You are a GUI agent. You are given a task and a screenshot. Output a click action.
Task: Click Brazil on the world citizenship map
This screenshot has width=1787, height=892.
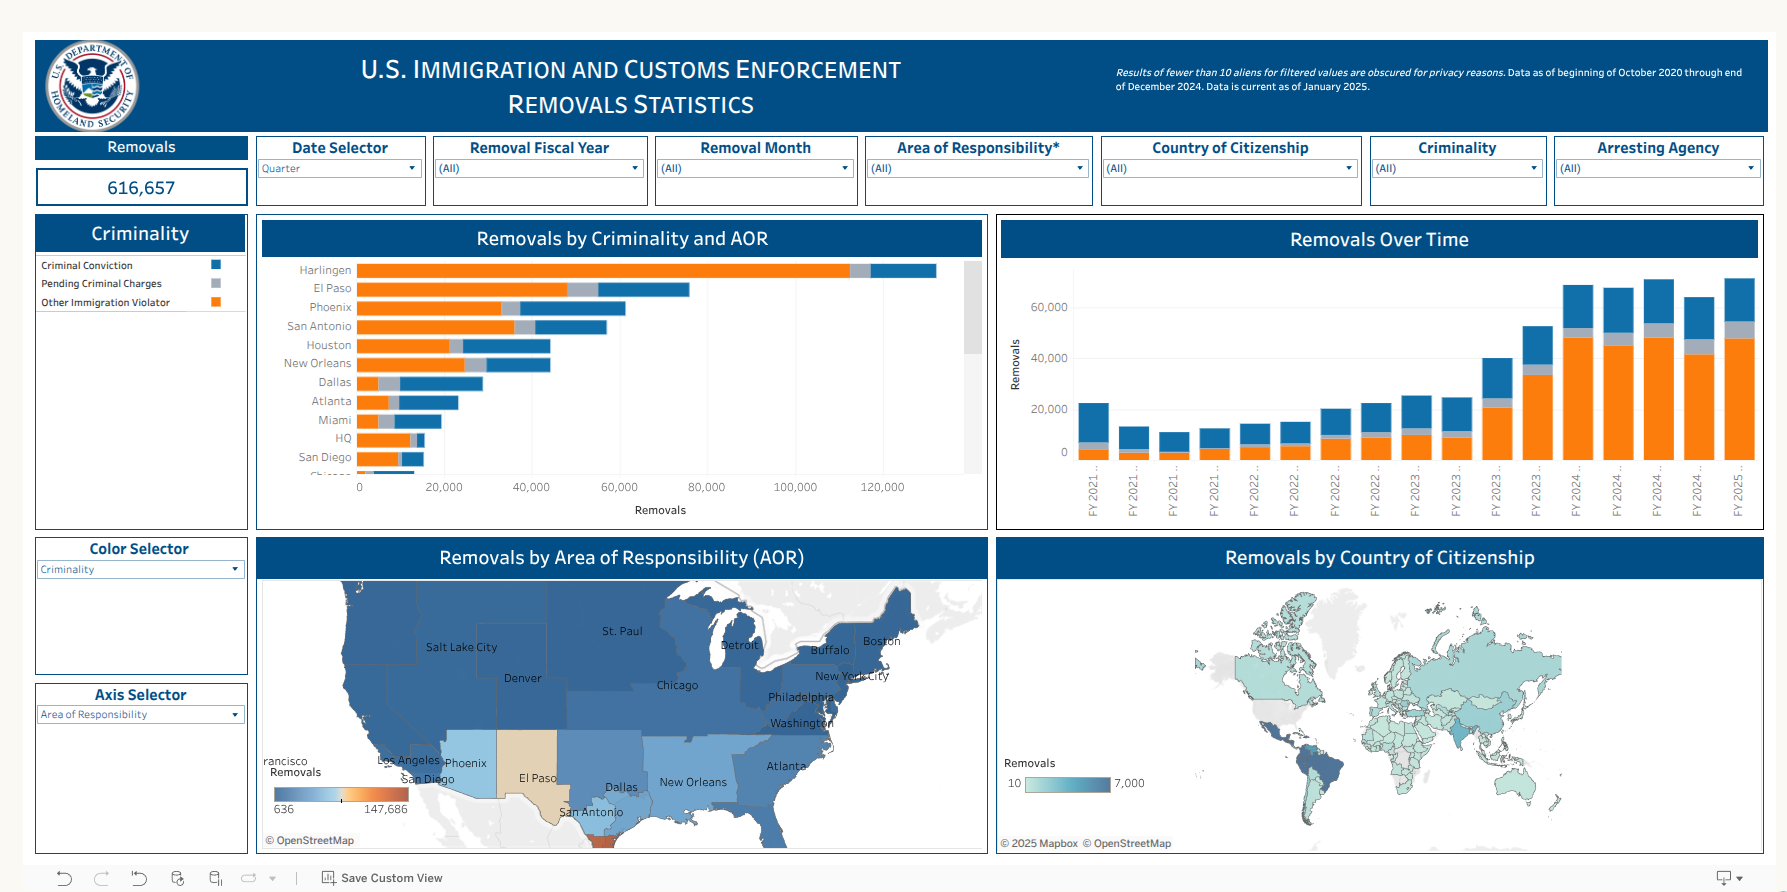click(x=1325, y=775)
